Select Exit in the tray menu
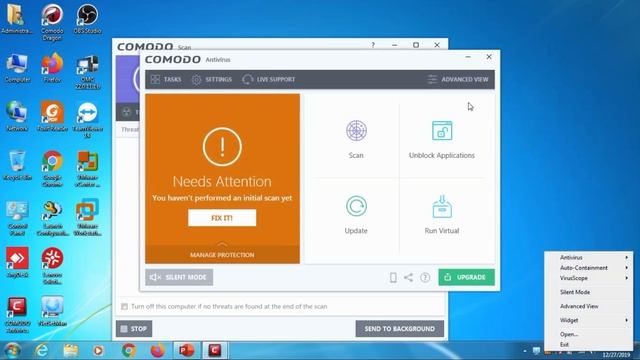Image resolution: width=640 pixels, height=360 pixels. [590, 344]
